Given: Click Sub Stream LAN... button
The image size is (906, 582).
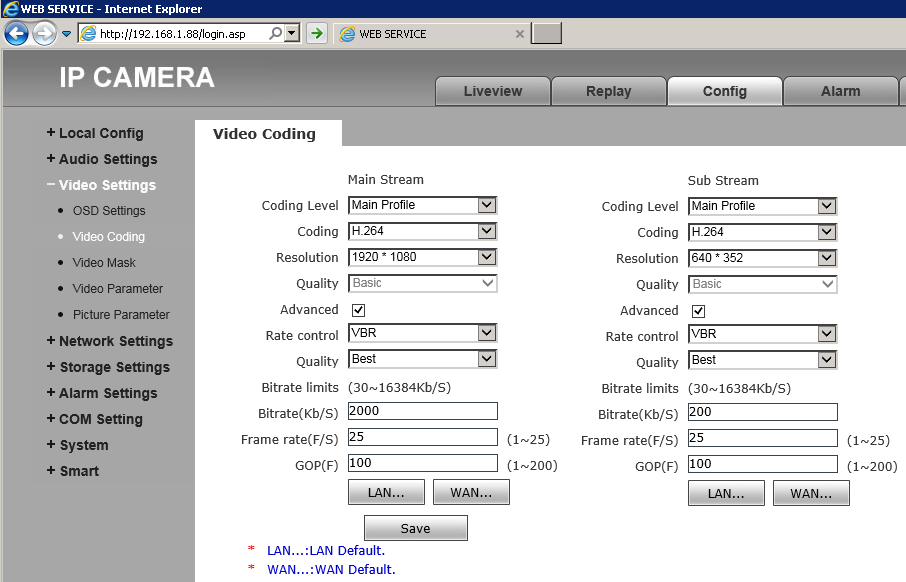Looking at the screenshot, I should coord(726,494).
